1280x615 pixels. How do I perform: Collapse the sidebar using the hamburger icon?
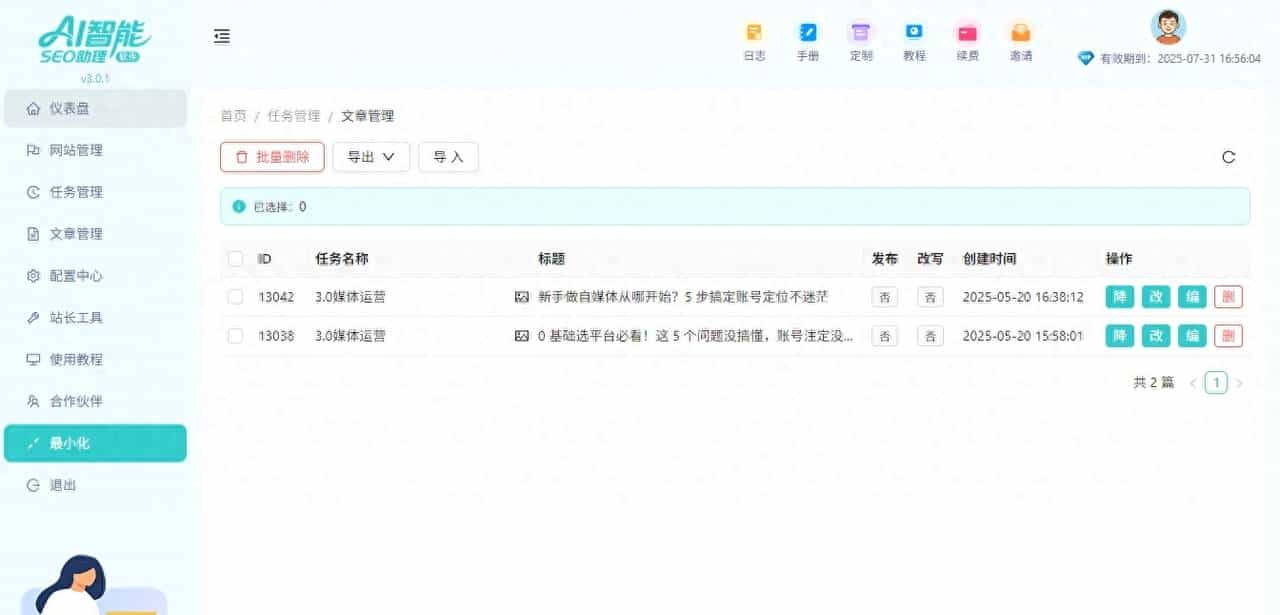point(221,36)
